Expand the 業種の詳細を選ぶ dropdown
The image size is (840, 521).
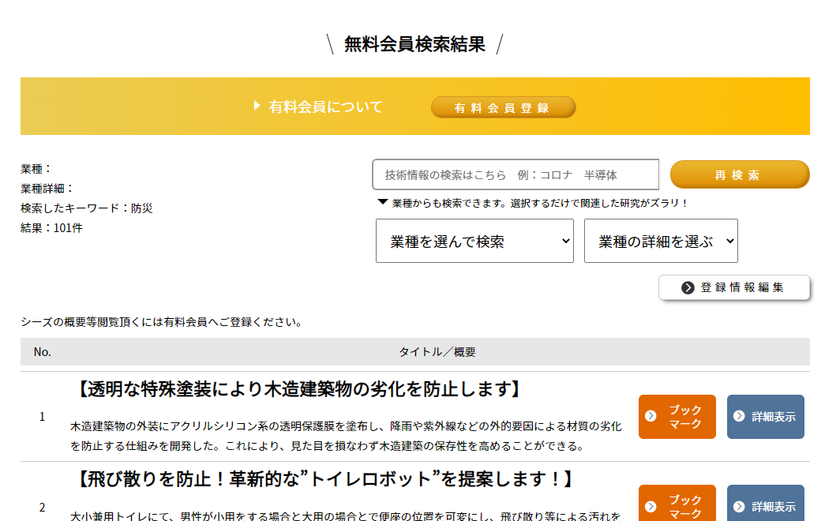pyautogui.click(x=661, y=241)
